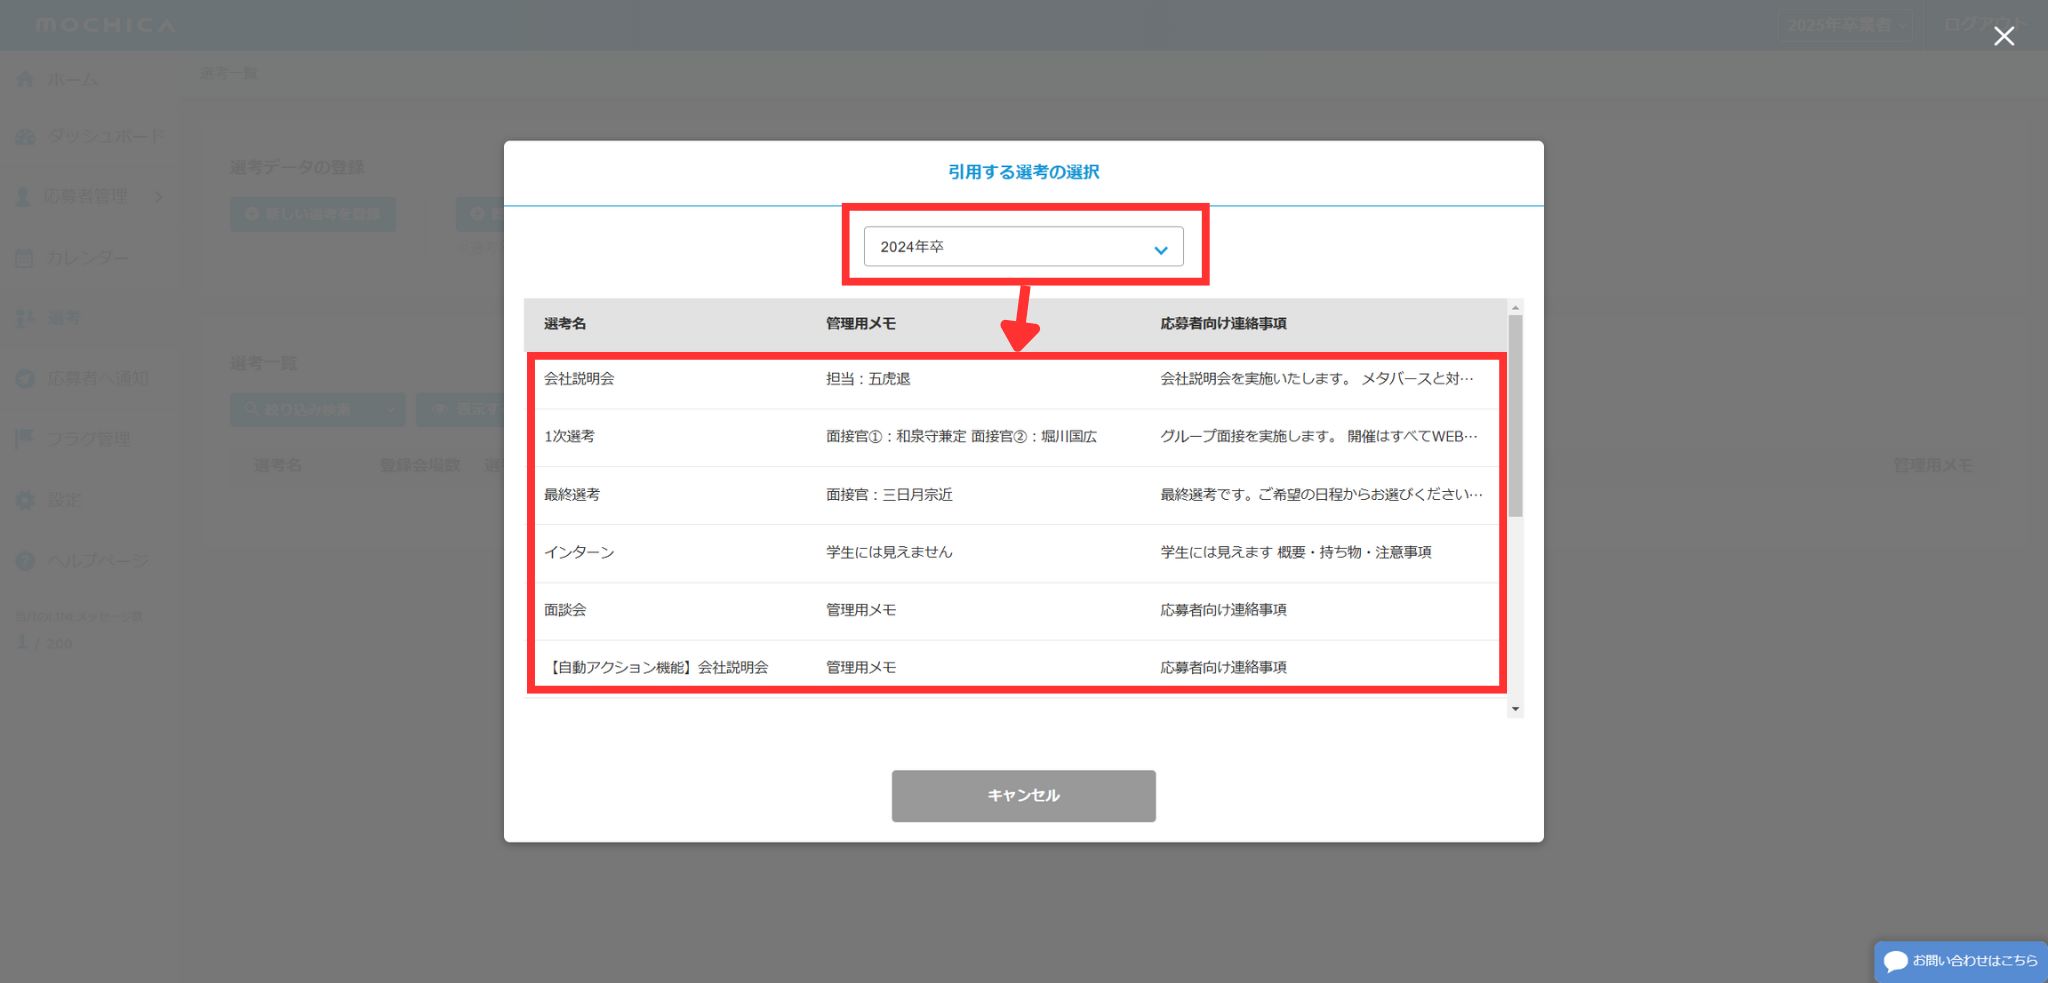Select 【自動アクション機能】会社説明会 row

pyautogui.click(x=1015, y=667)
